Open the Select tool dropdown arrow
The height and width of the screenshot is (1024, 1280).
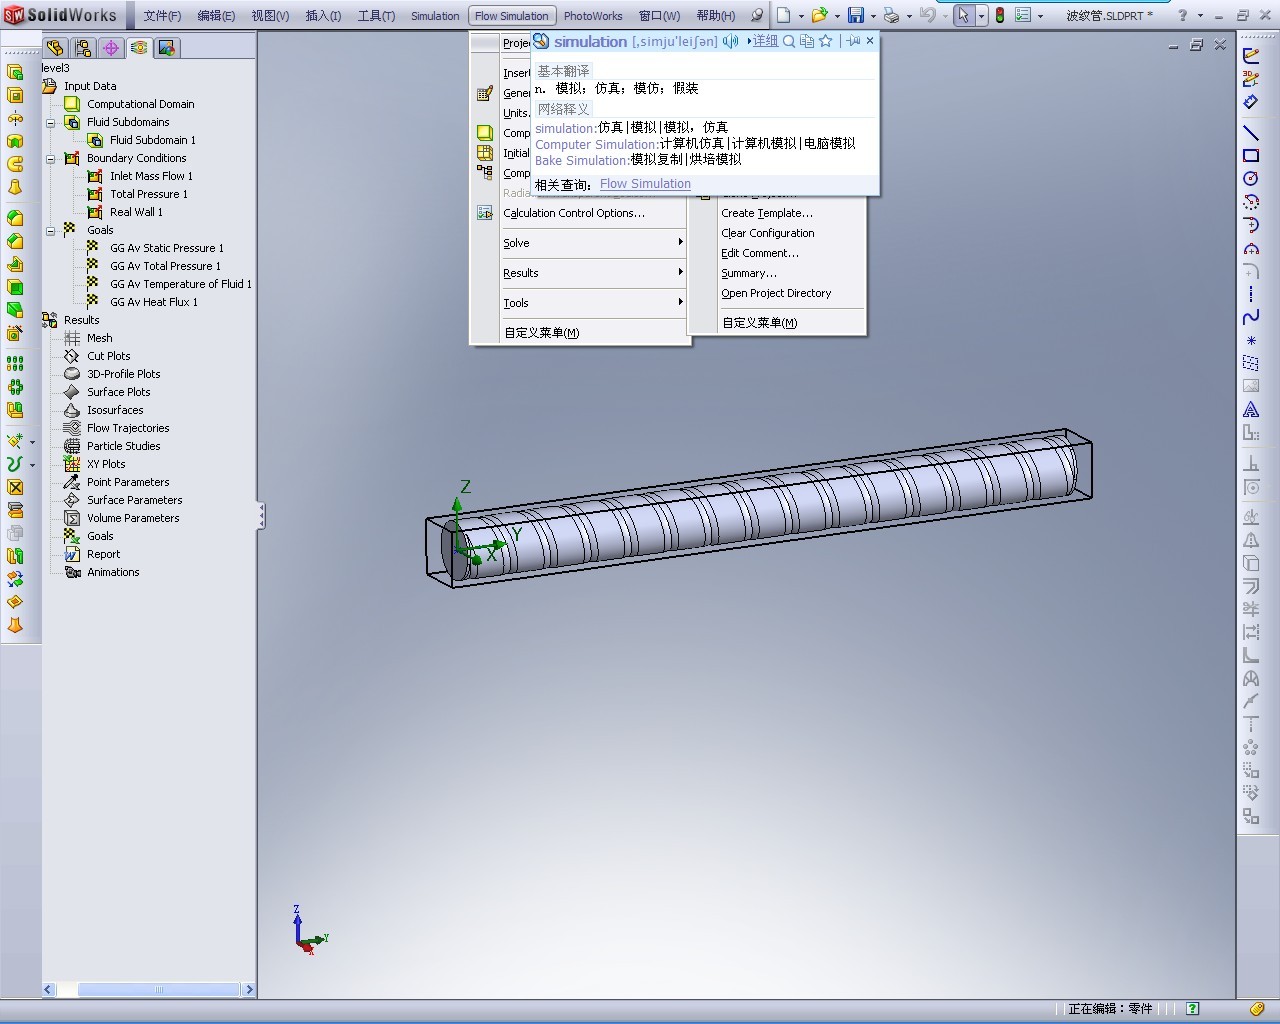click(x=980, y=16)
